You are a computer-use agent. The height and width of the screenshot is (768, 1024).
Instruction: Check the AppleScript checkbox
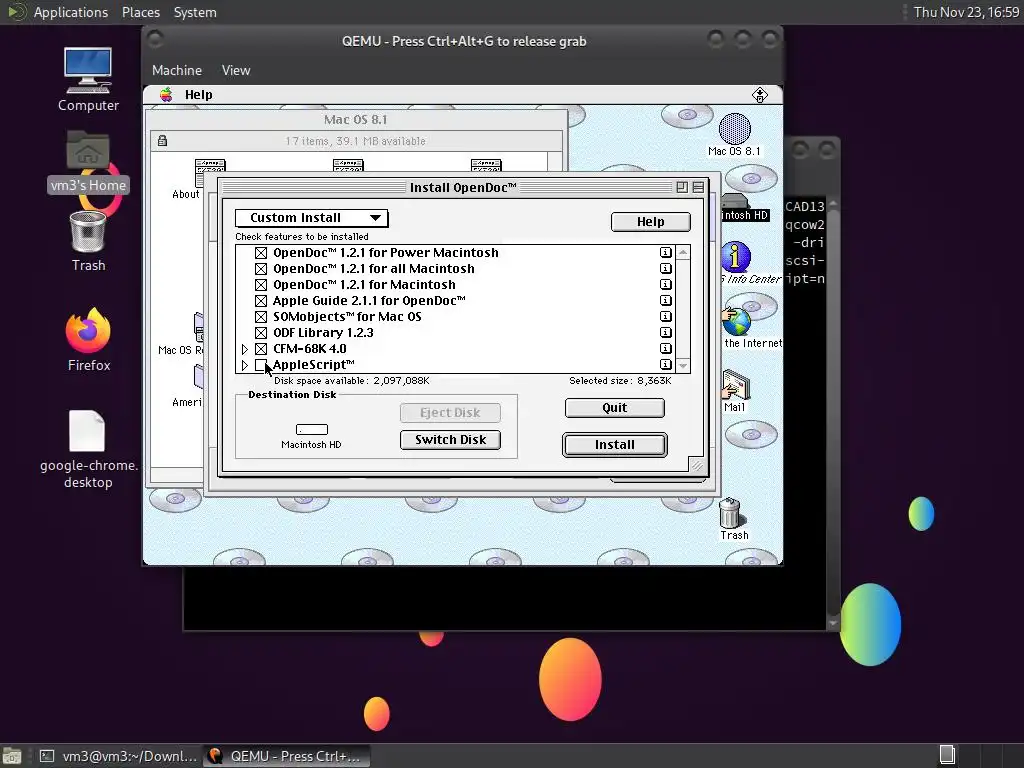[x=261, y=364]
